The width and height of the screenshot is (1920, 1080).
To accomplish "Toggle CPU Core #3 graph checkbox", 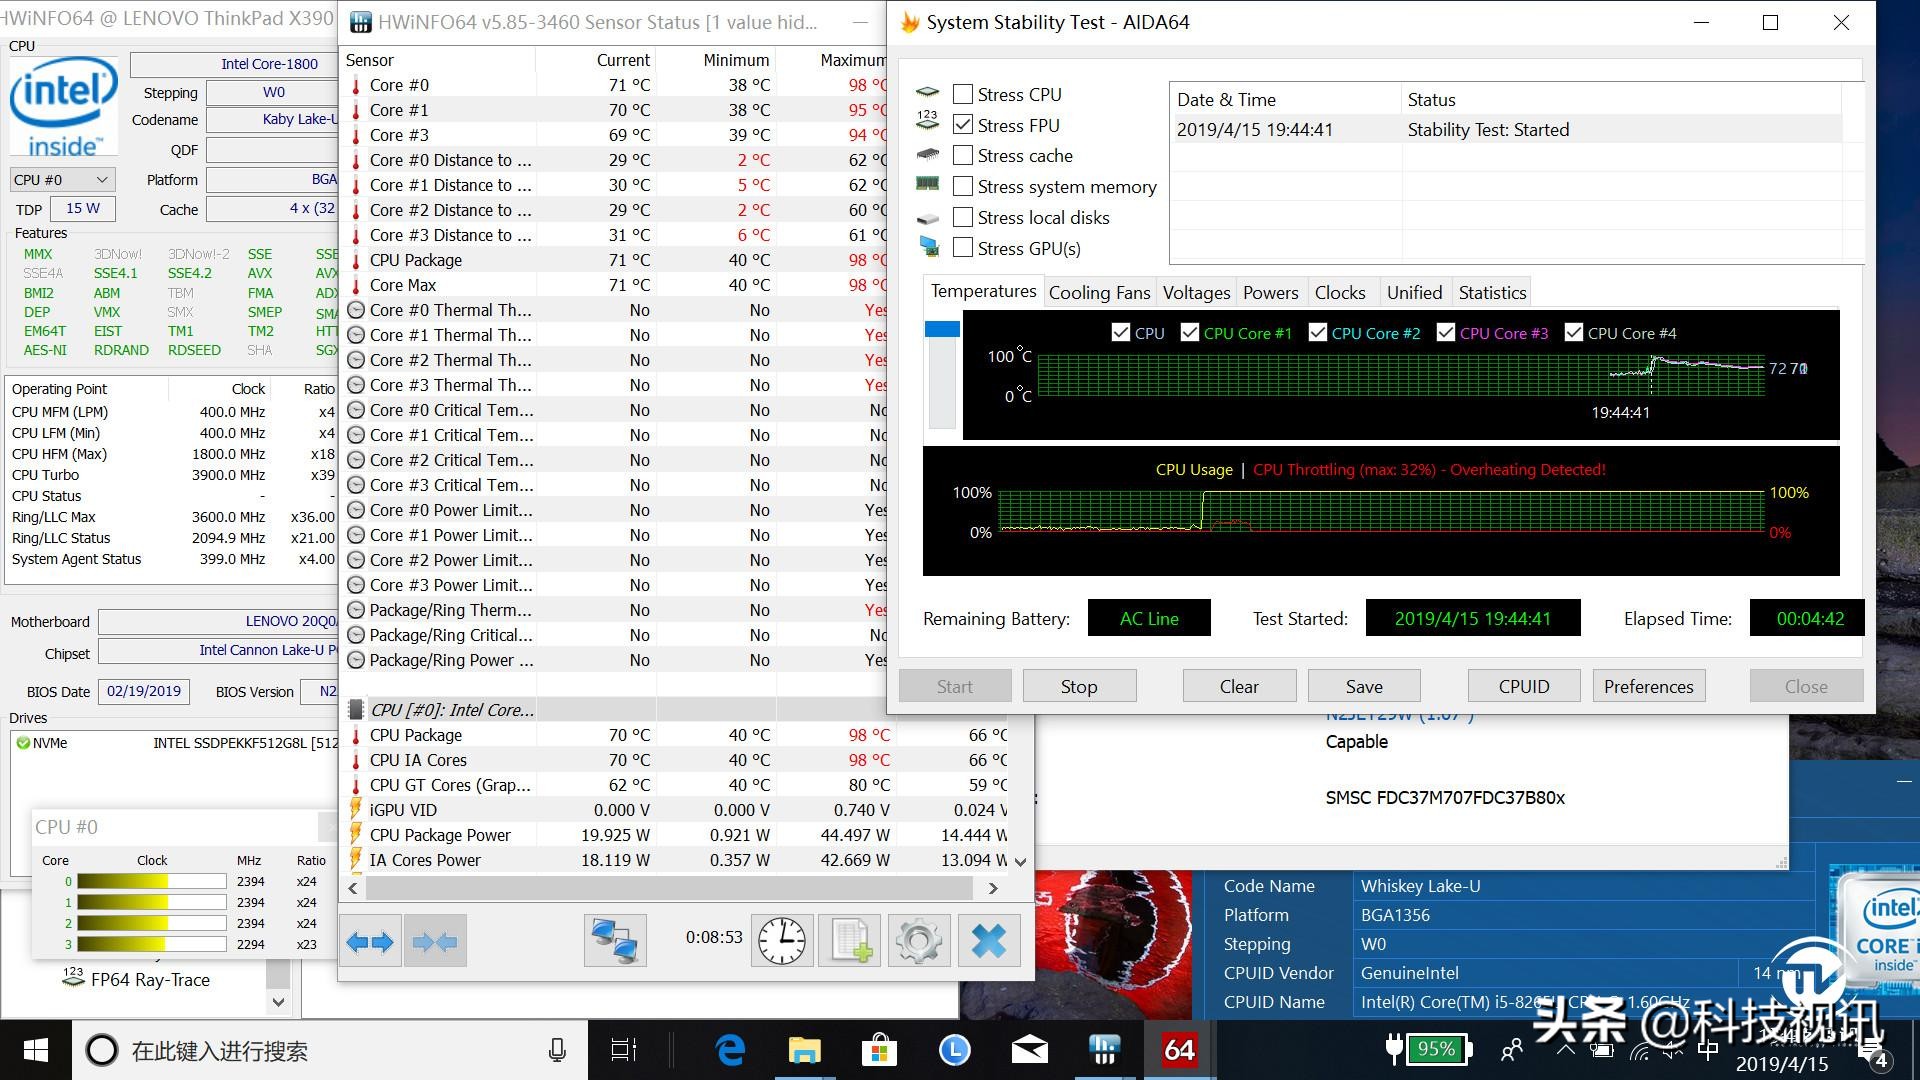I will coord(1445,332).
